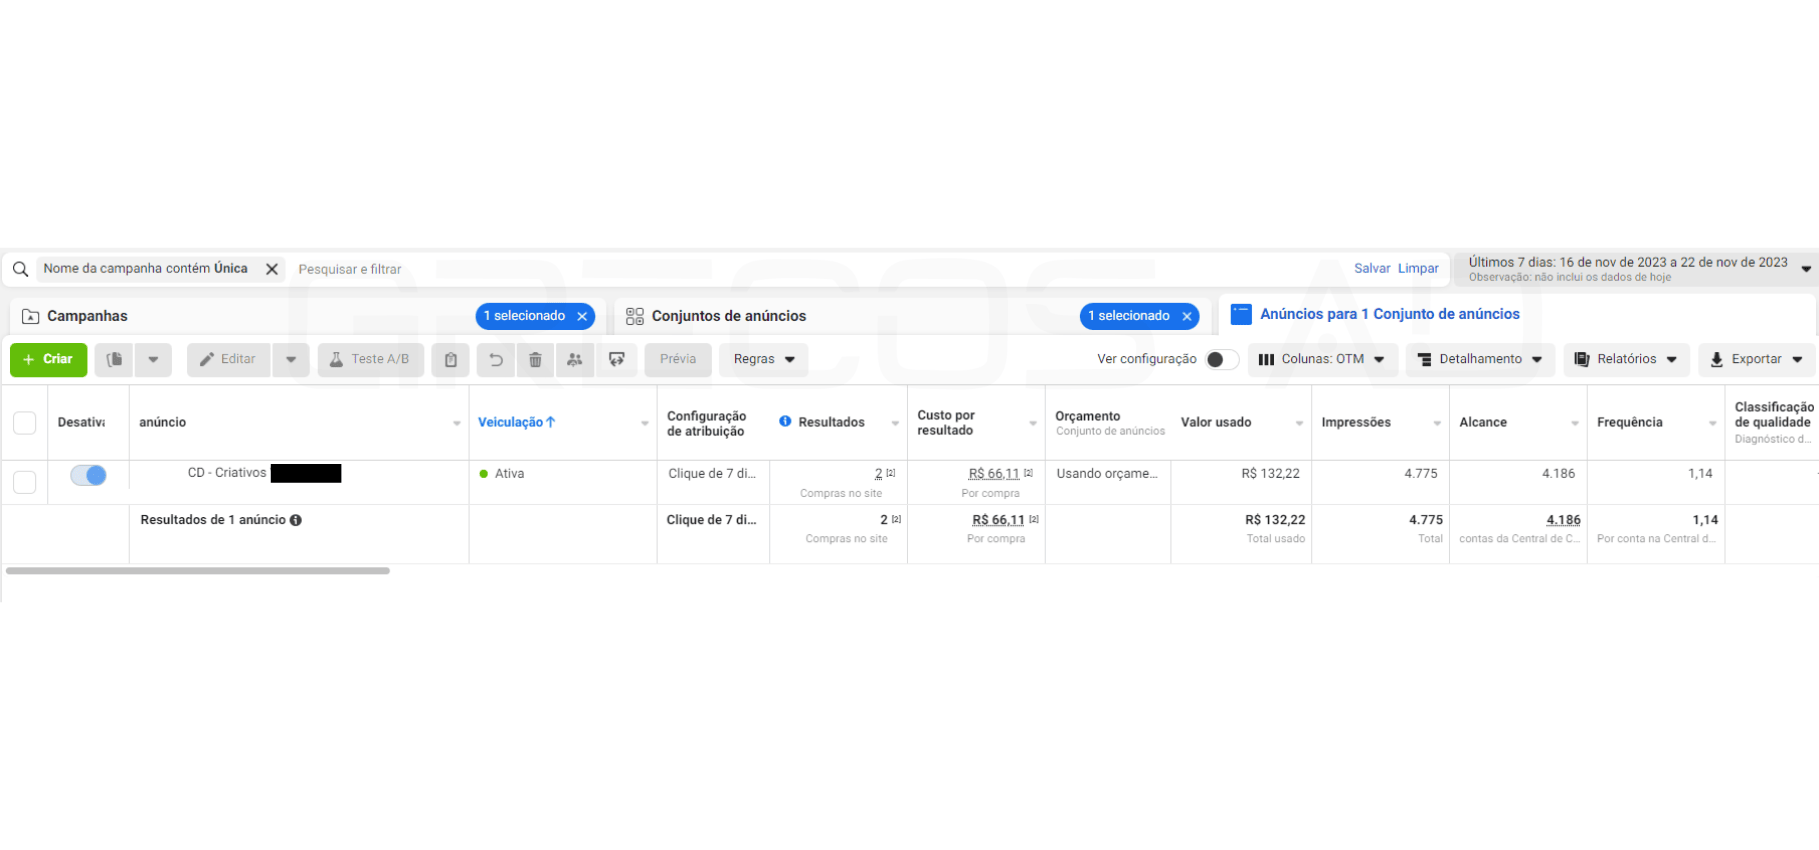Click the Editar button
Screen dimensions: 1819x850
click(x=228, y=359)
